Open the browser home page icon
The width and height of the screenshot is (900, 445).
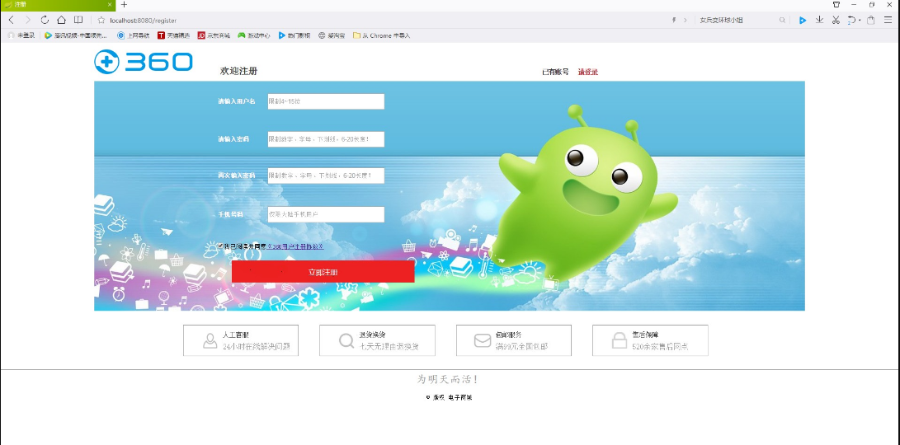pyautogui.click(x=61, y=20)
